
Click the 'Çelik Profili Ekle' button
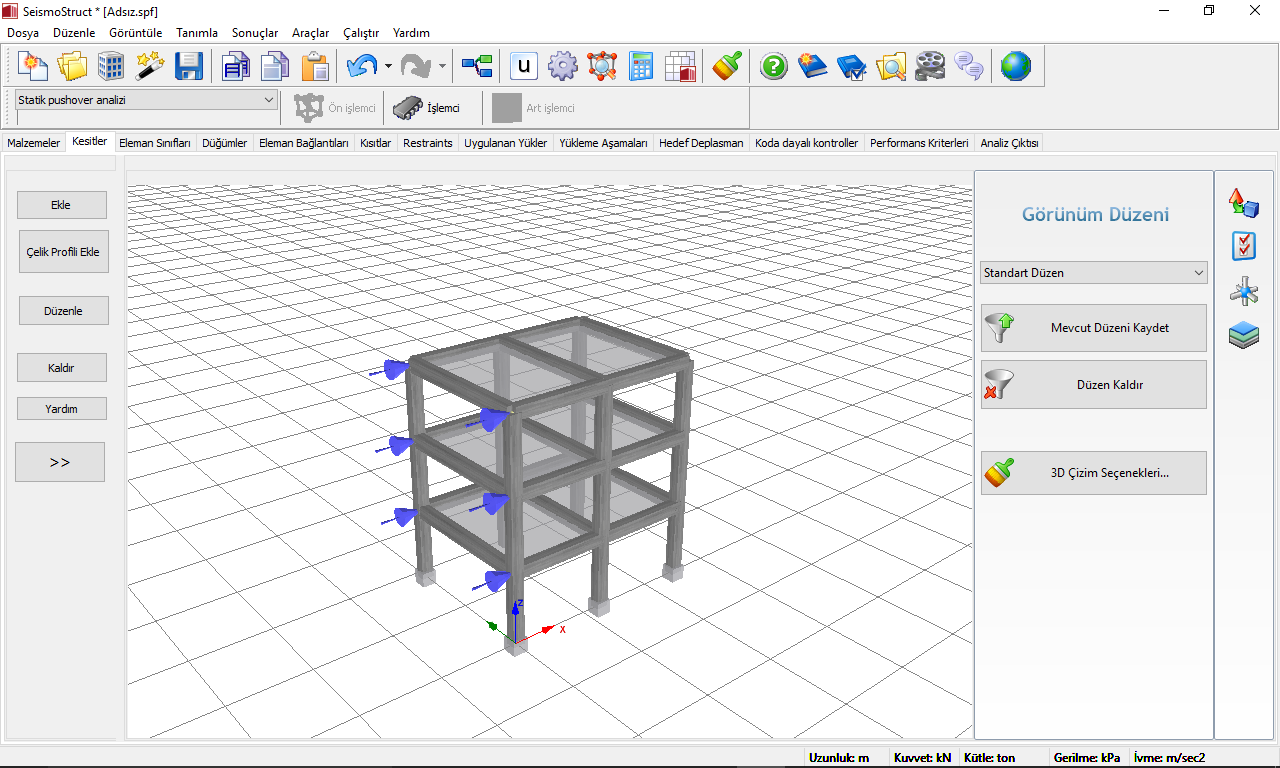pyautogui.click(x=63, y=252)
